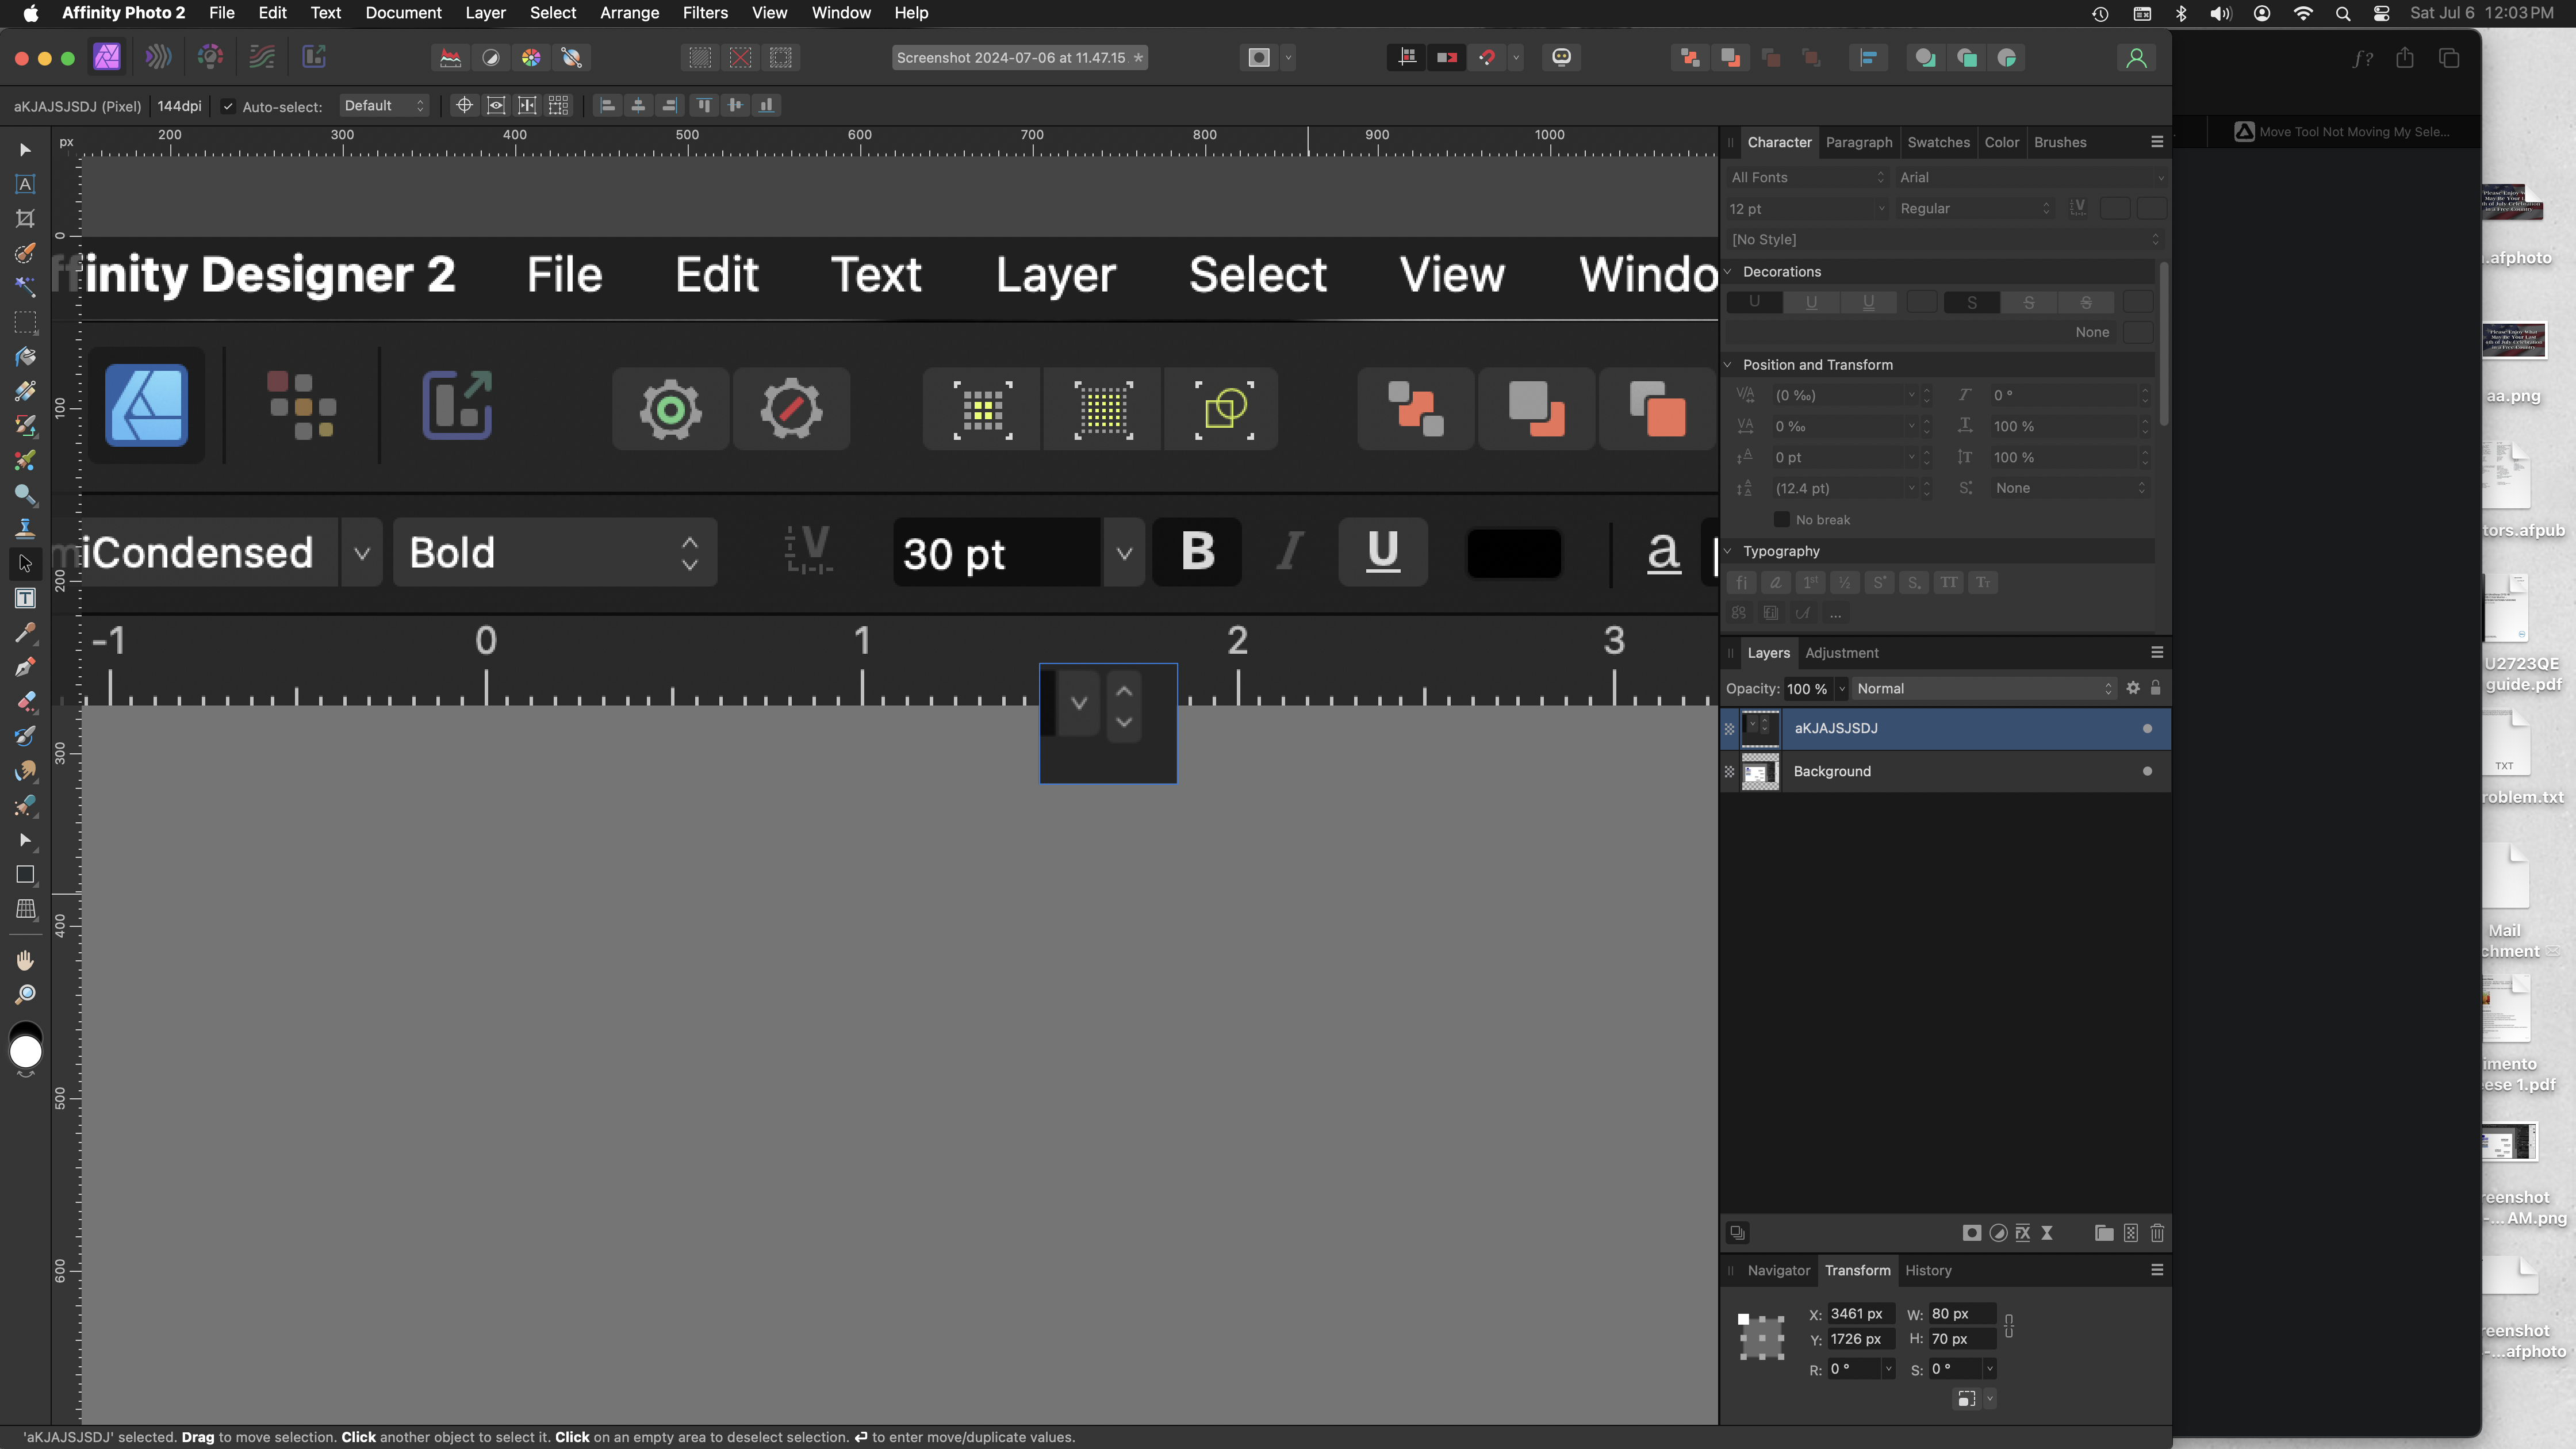This screenshot has width=2576, height=1449.
Task: Open the All Fonts collection dropdown
Action: click(1807, 177)
